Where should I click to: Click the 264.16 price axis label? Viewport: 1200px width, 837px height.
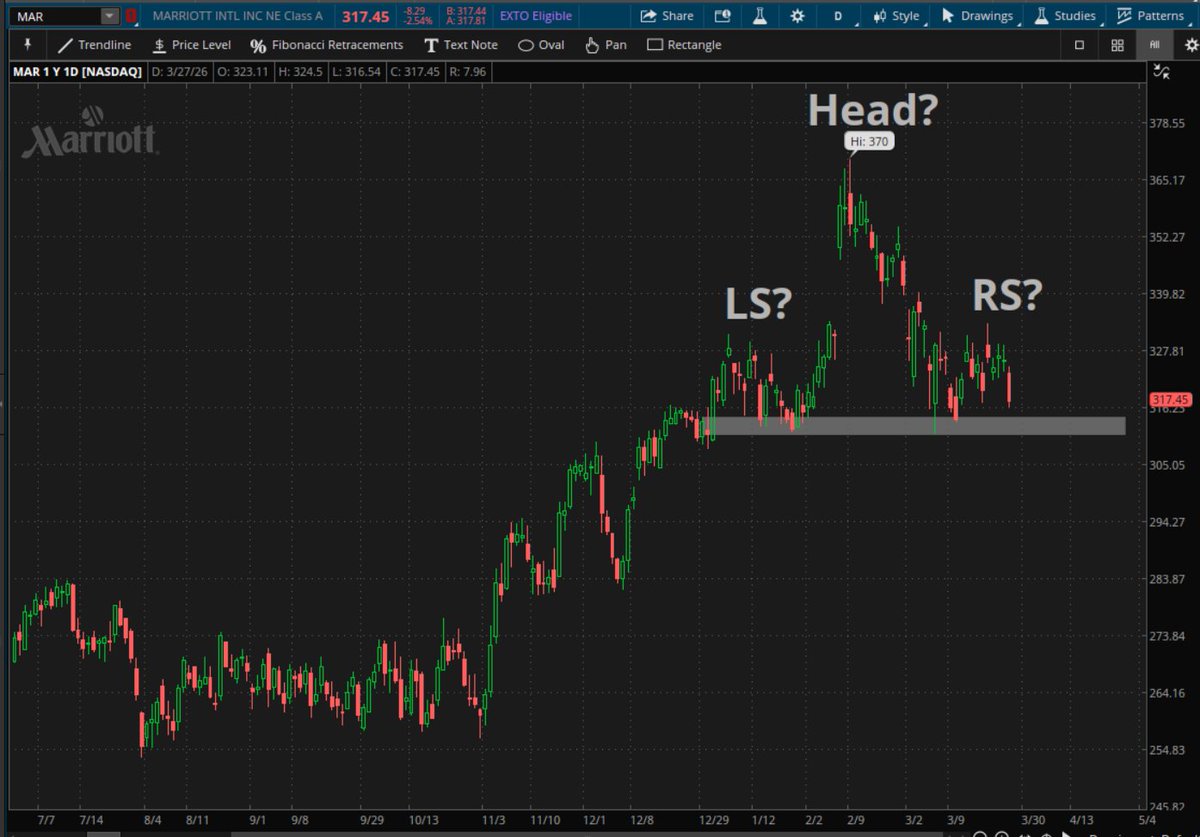click(x=1167, y=693)
